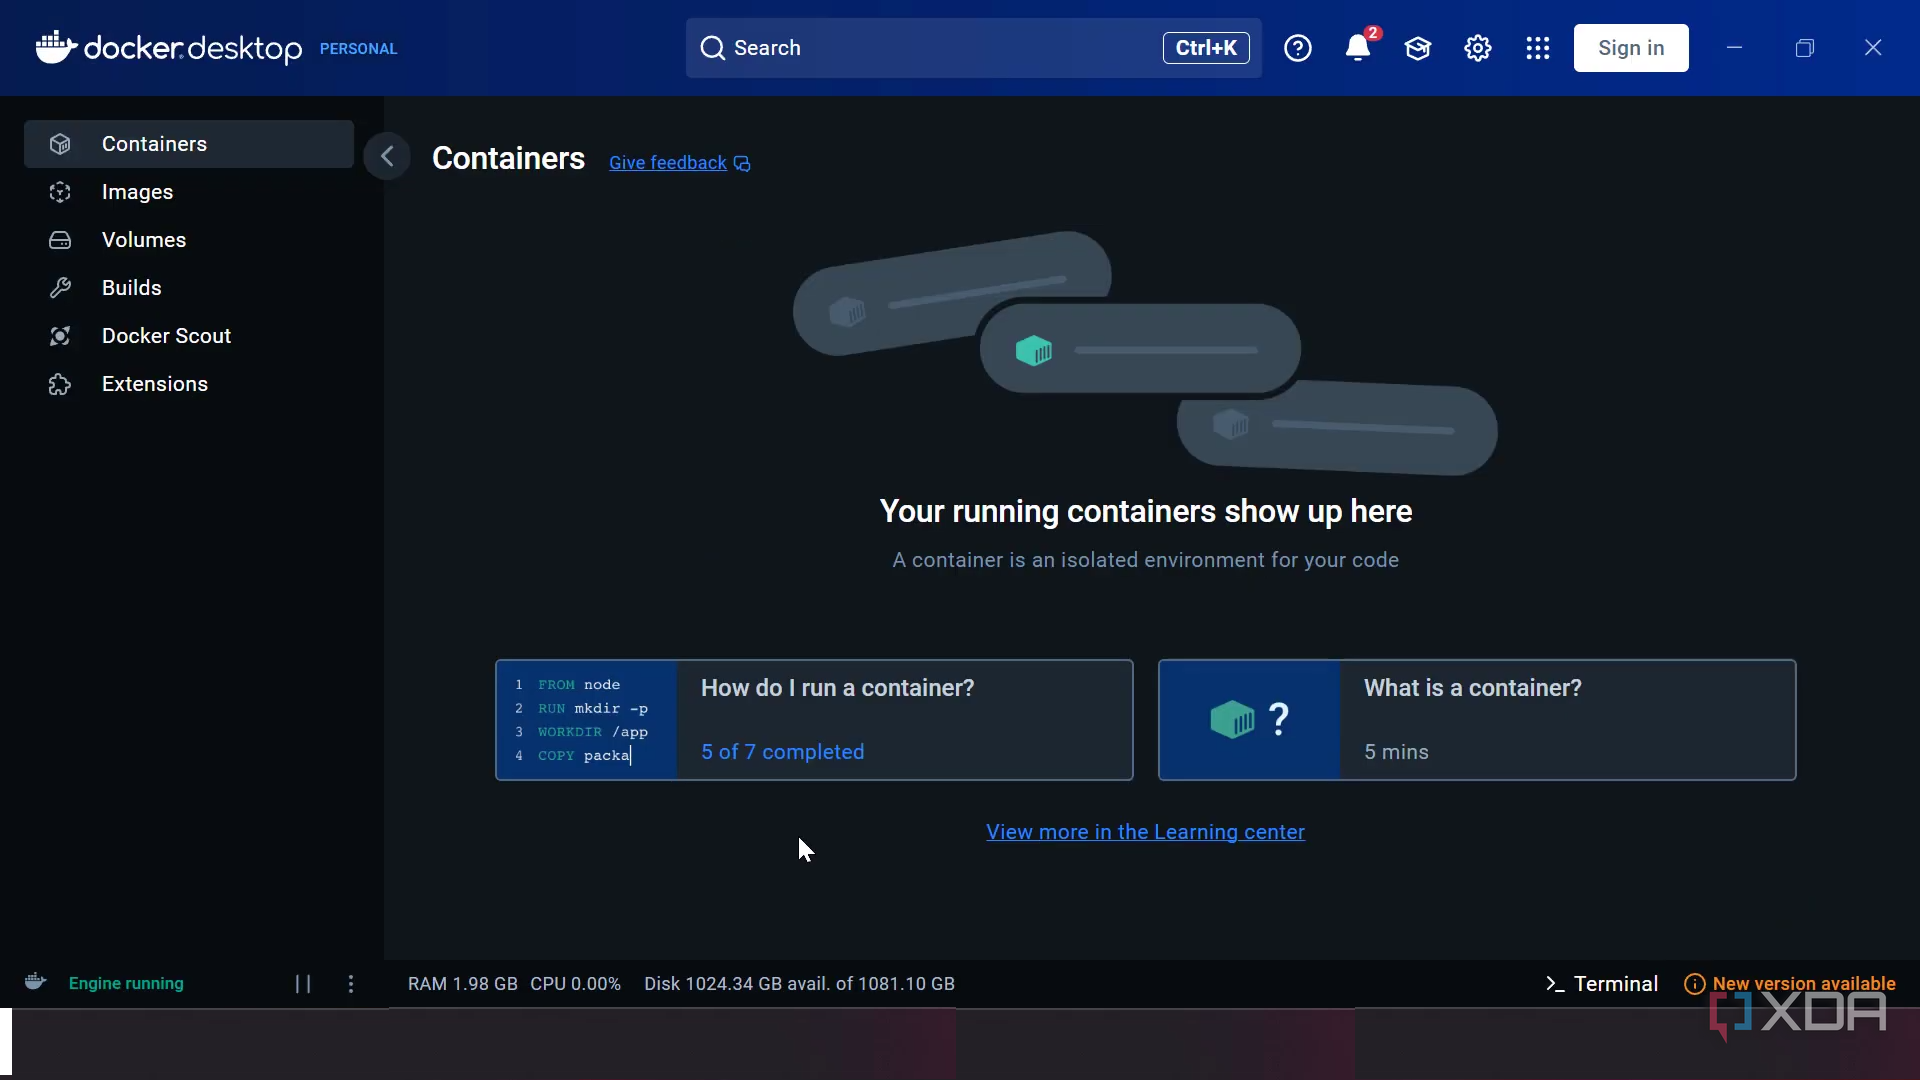
Task: Click the container question mark thumbnail
Action: pos(1250,720)
